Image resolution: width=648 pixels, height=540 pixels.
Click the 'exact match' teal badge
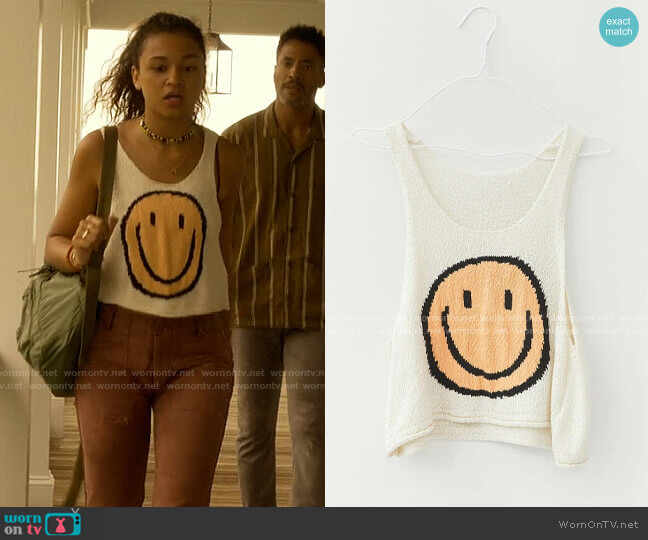click(619, 26)
